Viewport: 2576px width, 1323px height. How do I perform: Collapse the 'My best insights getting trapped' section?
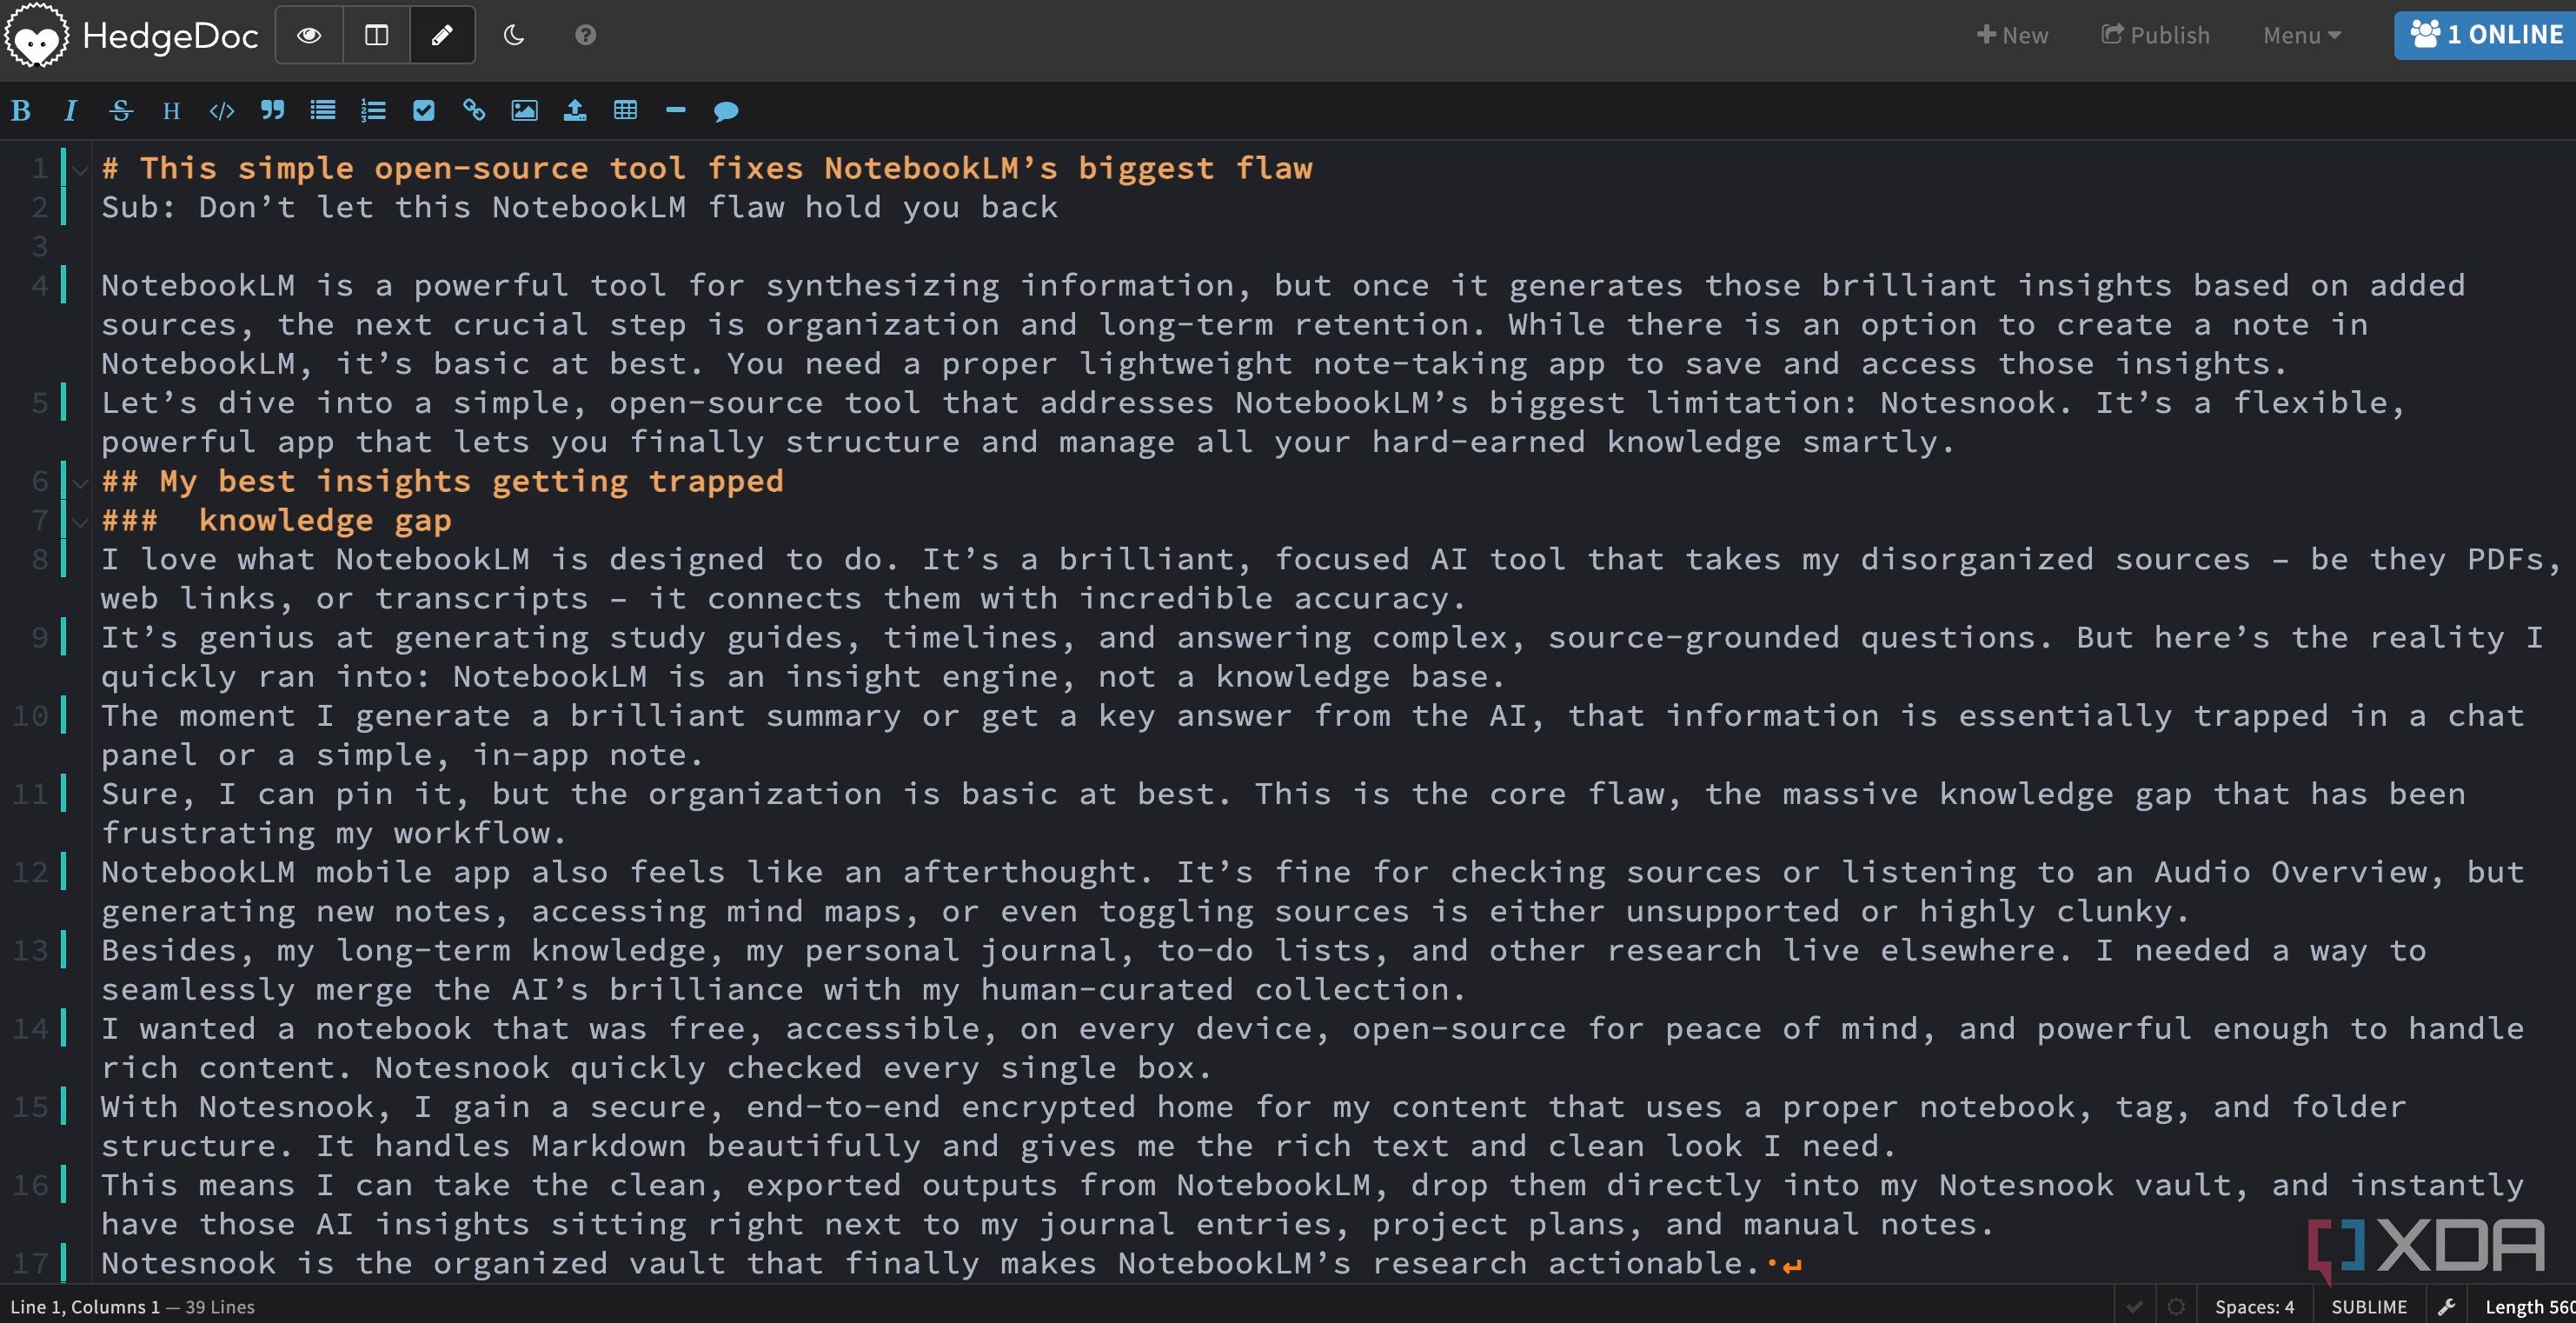(81, 483)
